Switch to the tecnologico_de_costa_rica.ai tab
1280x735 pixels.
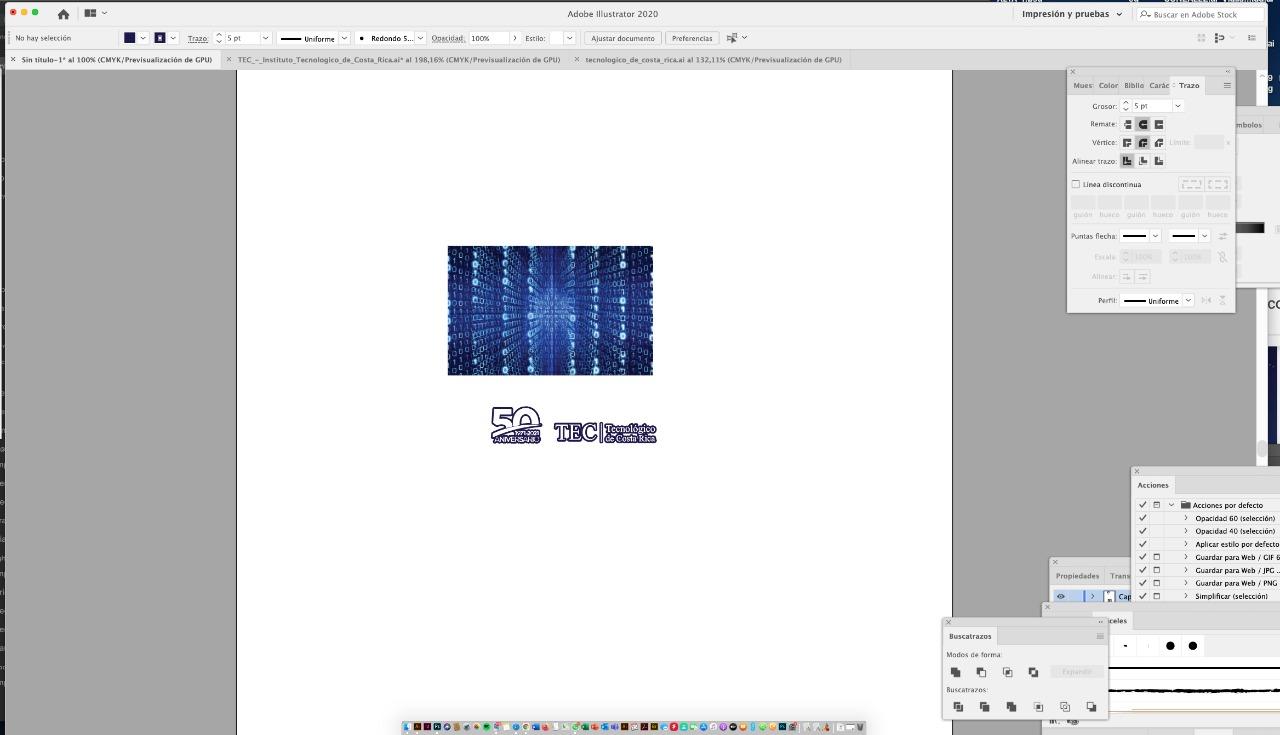713,60
